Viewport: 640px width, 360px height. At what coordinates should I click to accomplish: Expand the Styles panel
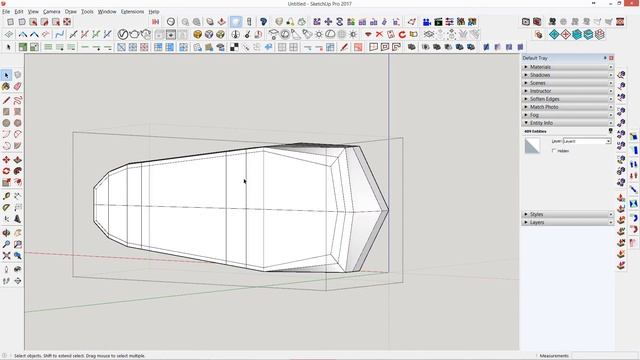point(568,214)
